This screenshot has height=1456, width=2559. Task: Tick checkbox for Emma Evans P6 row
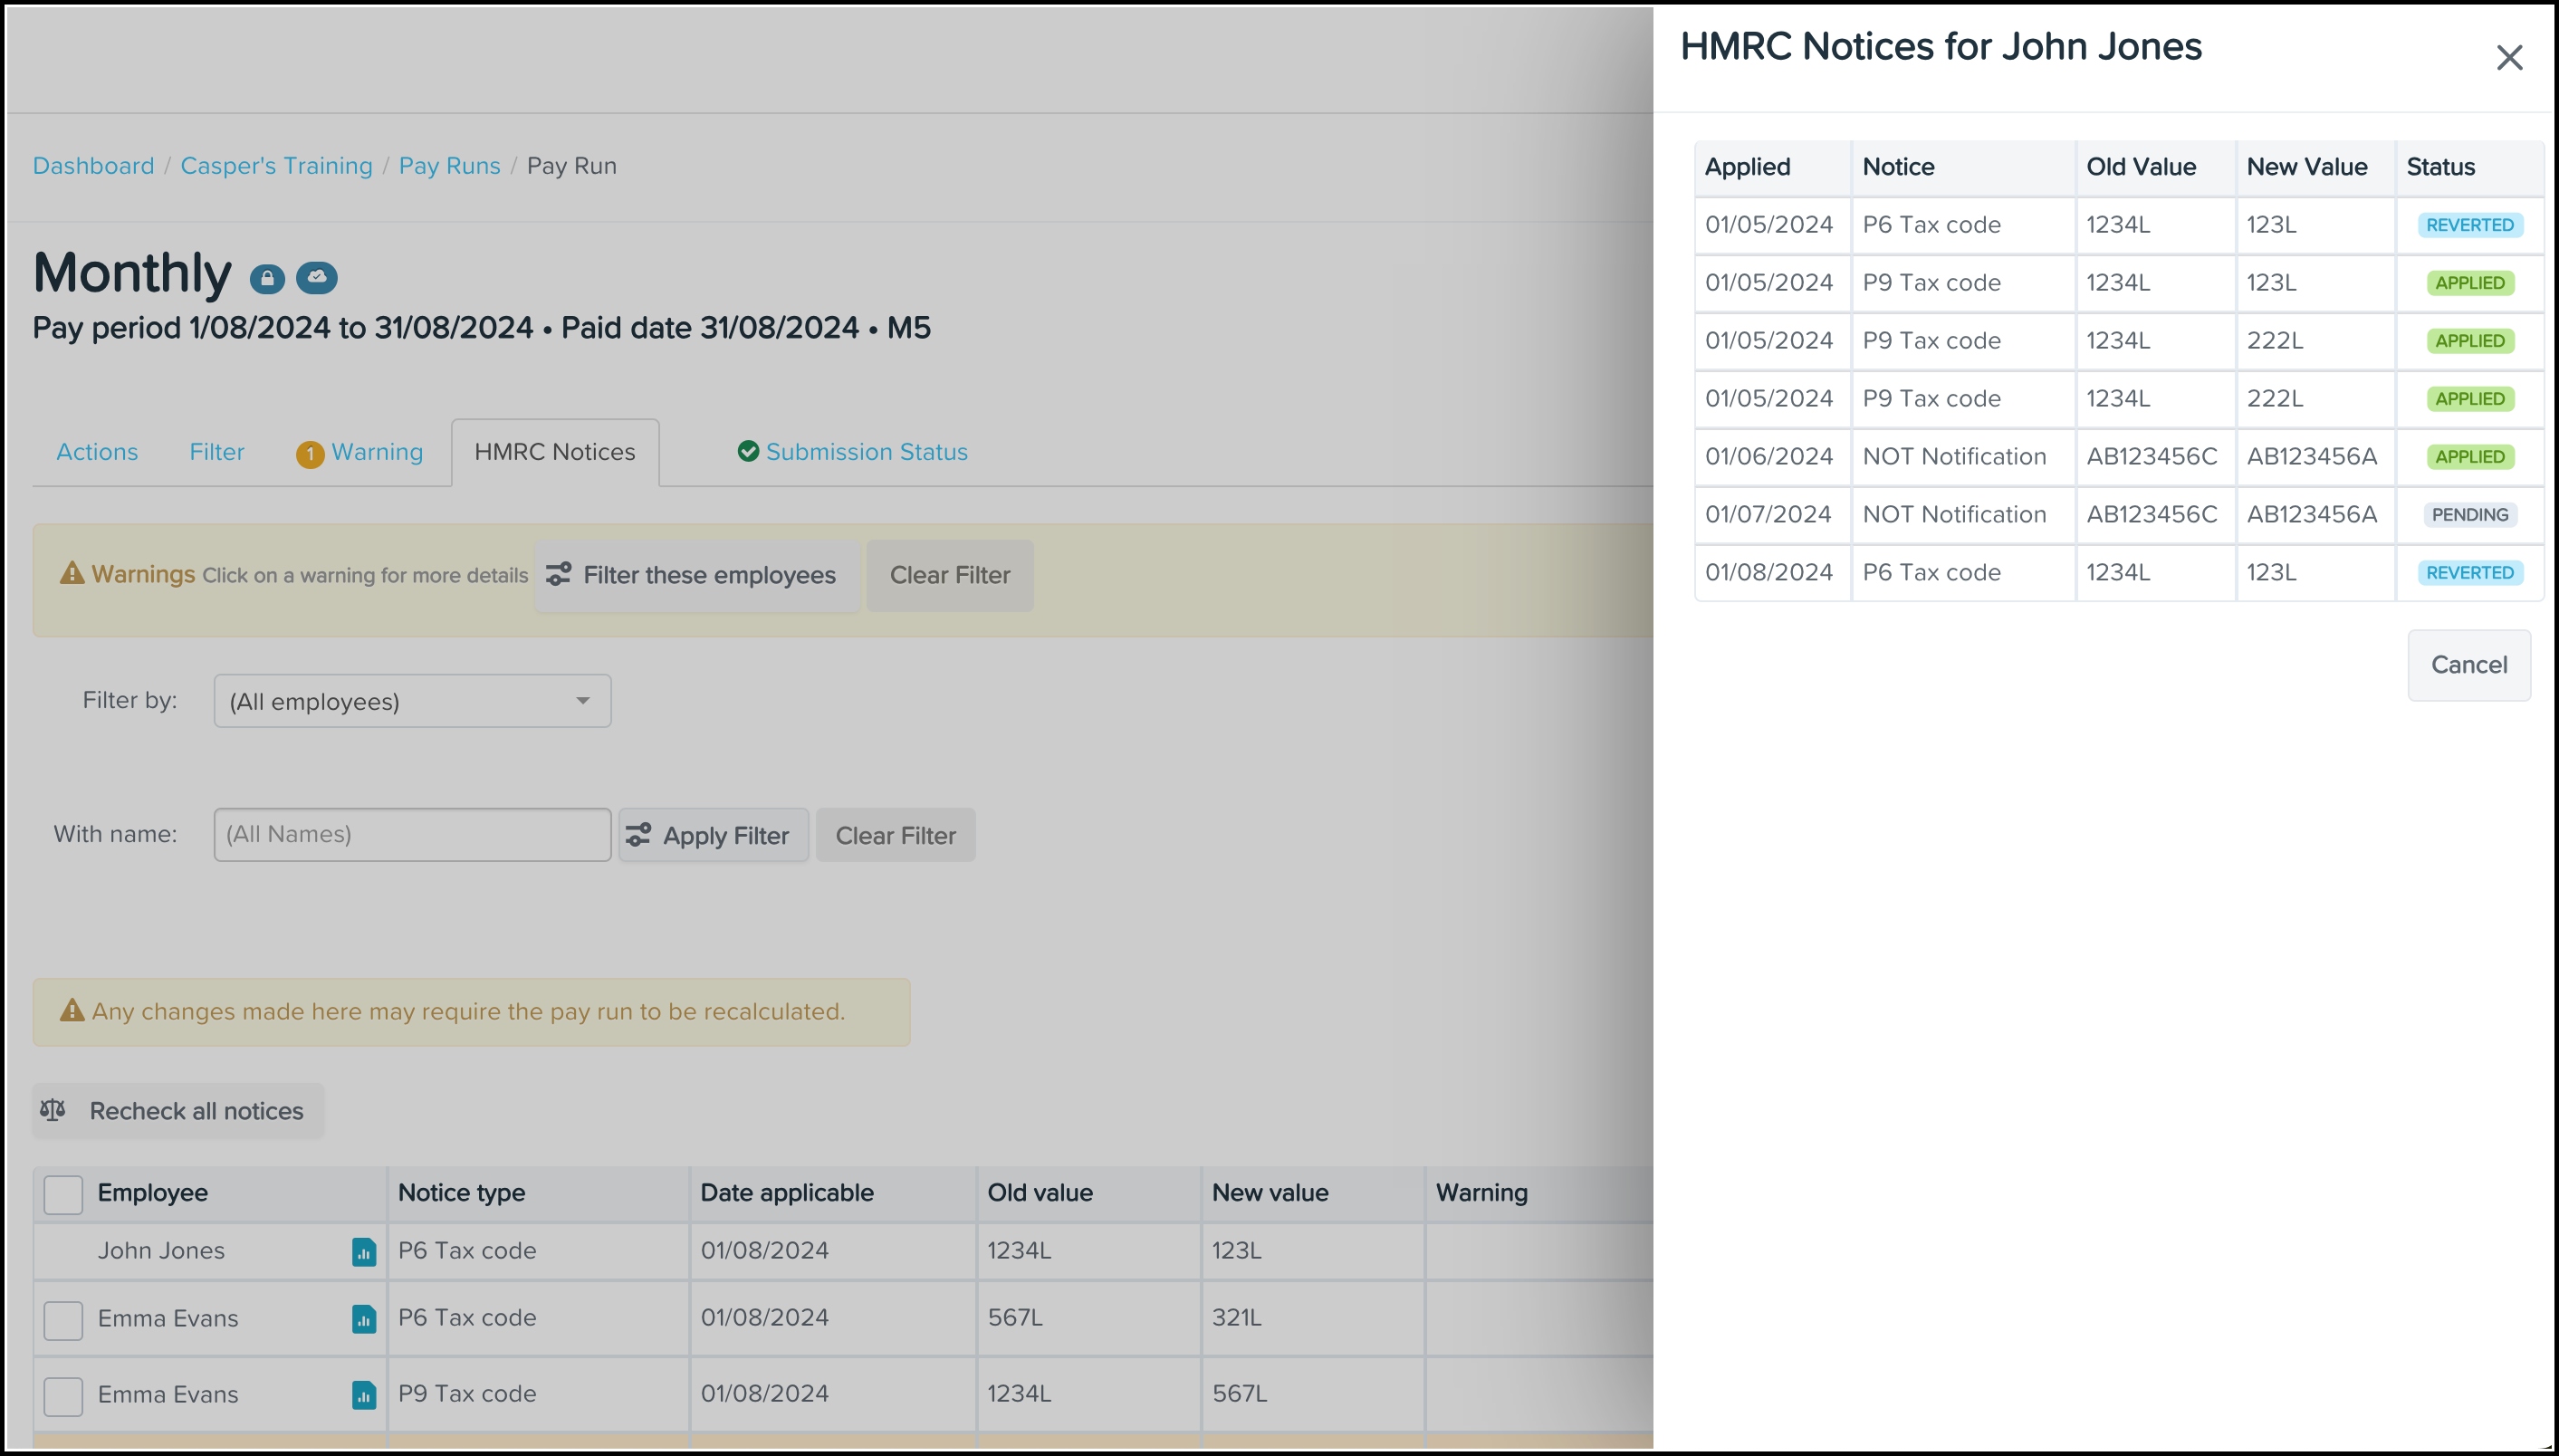pos(63,1321)
